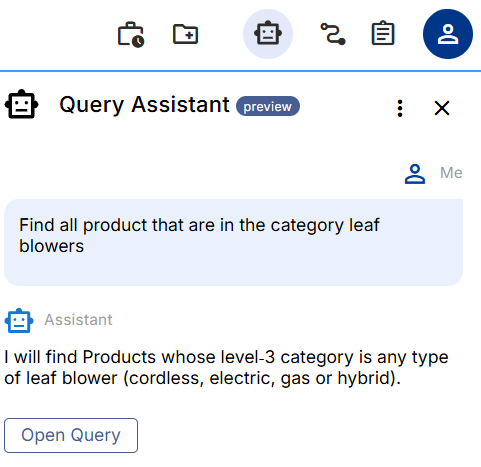Open the user profile avatar
Viewport: 481px width, 467px height.
(448, 34)
